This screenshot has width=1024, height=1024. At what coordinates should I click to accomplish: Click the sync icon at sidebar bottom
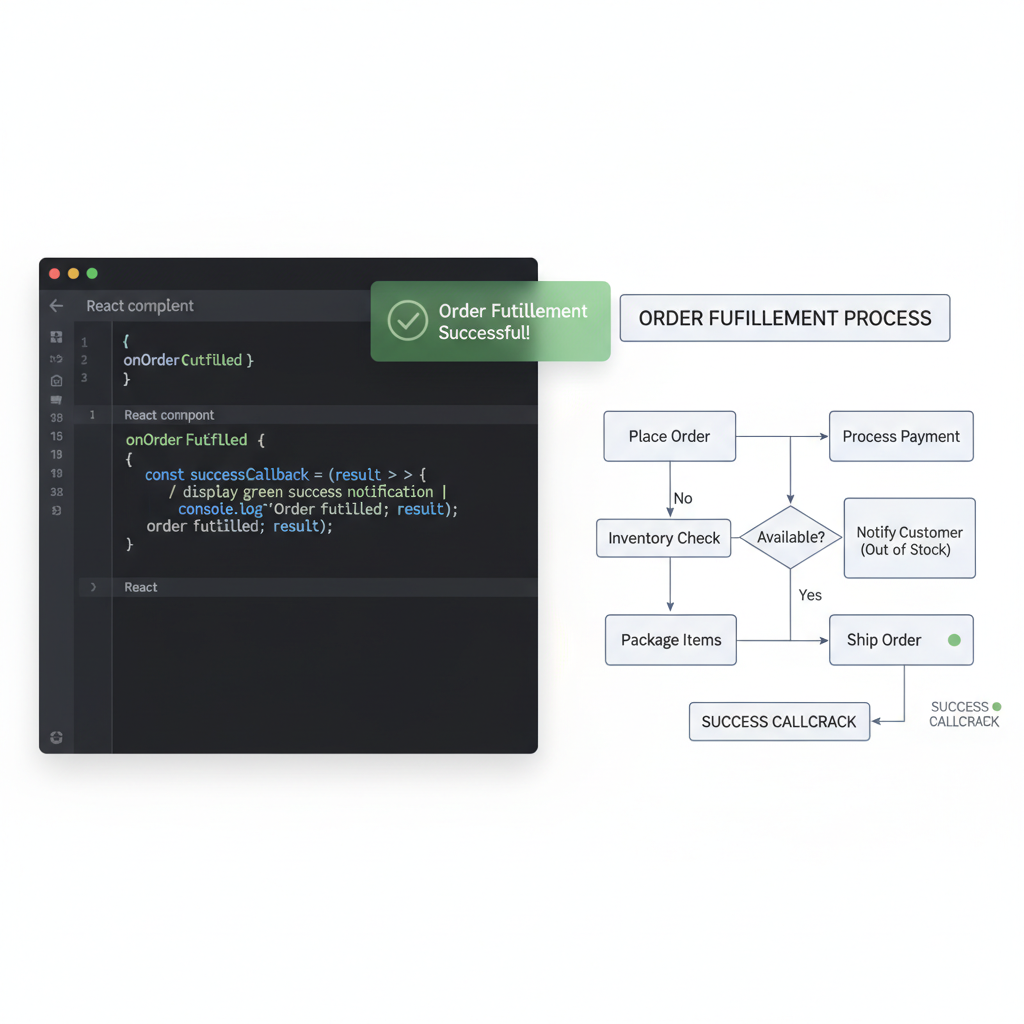coord(57,737)
